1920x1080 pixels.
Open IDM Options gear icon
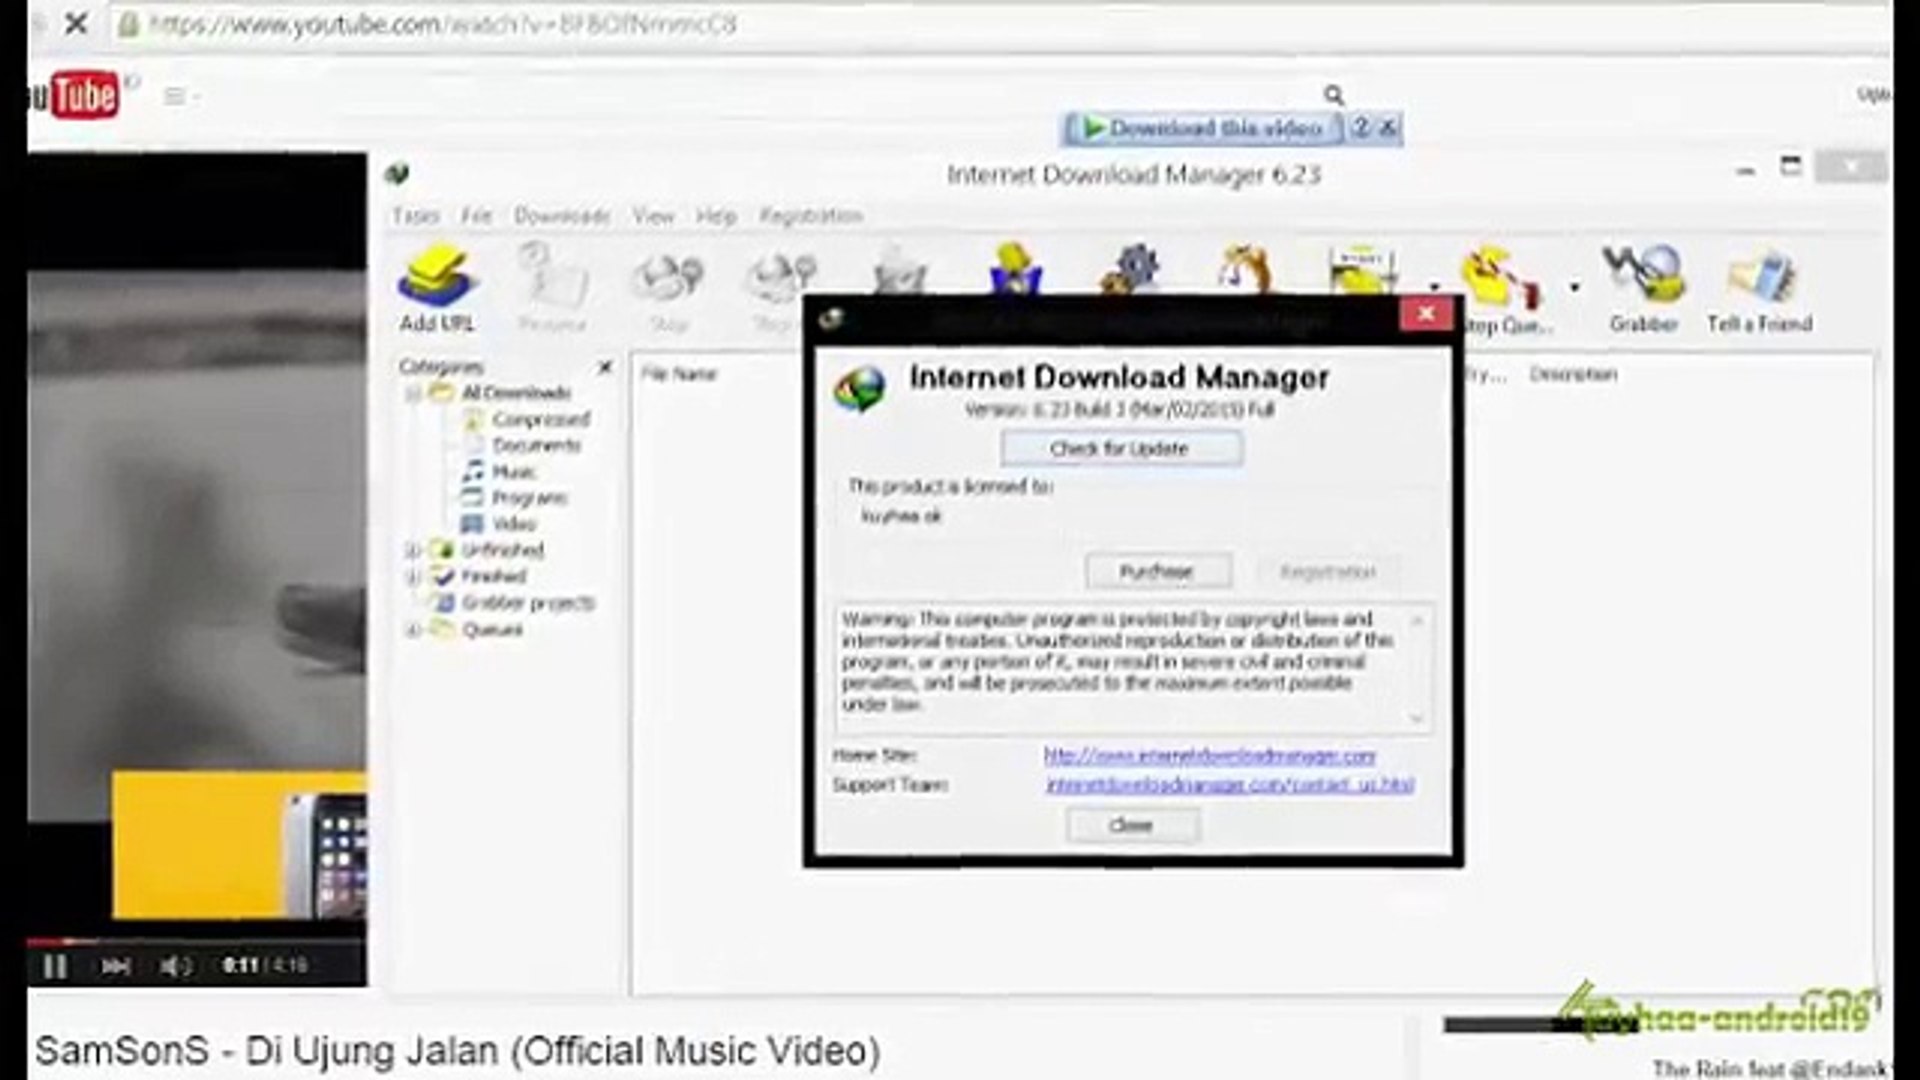tap(1131, 268)
